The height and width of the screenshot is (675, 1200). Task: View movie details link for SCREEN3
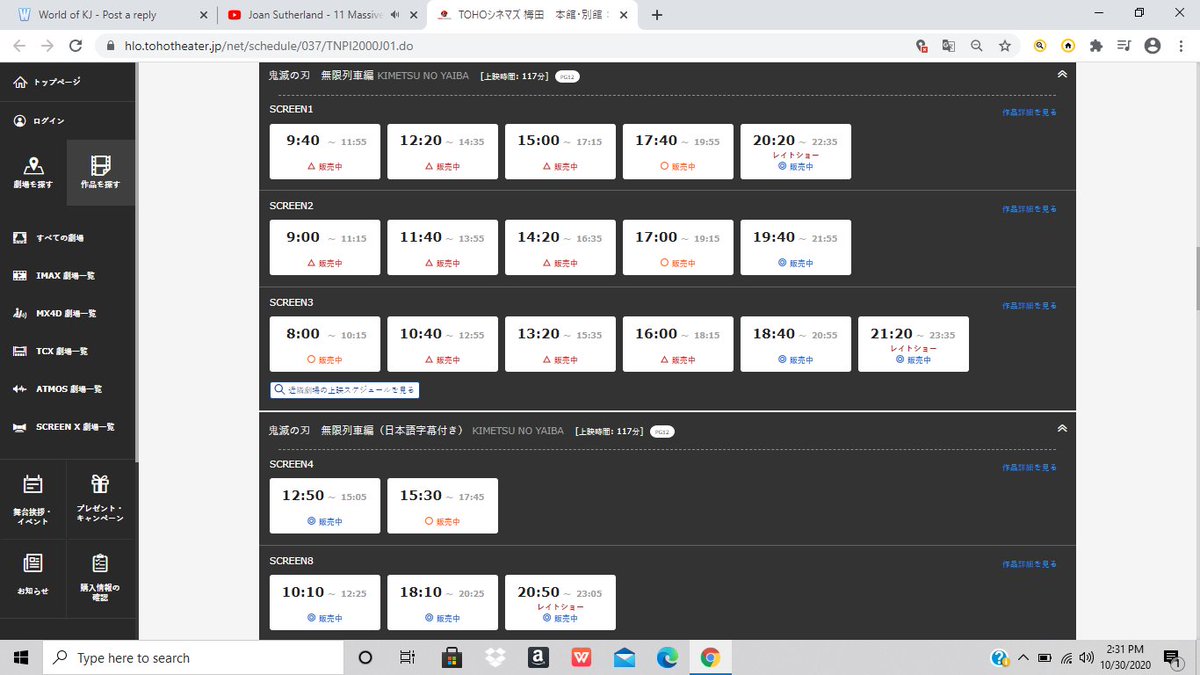tap(1029, 306)
